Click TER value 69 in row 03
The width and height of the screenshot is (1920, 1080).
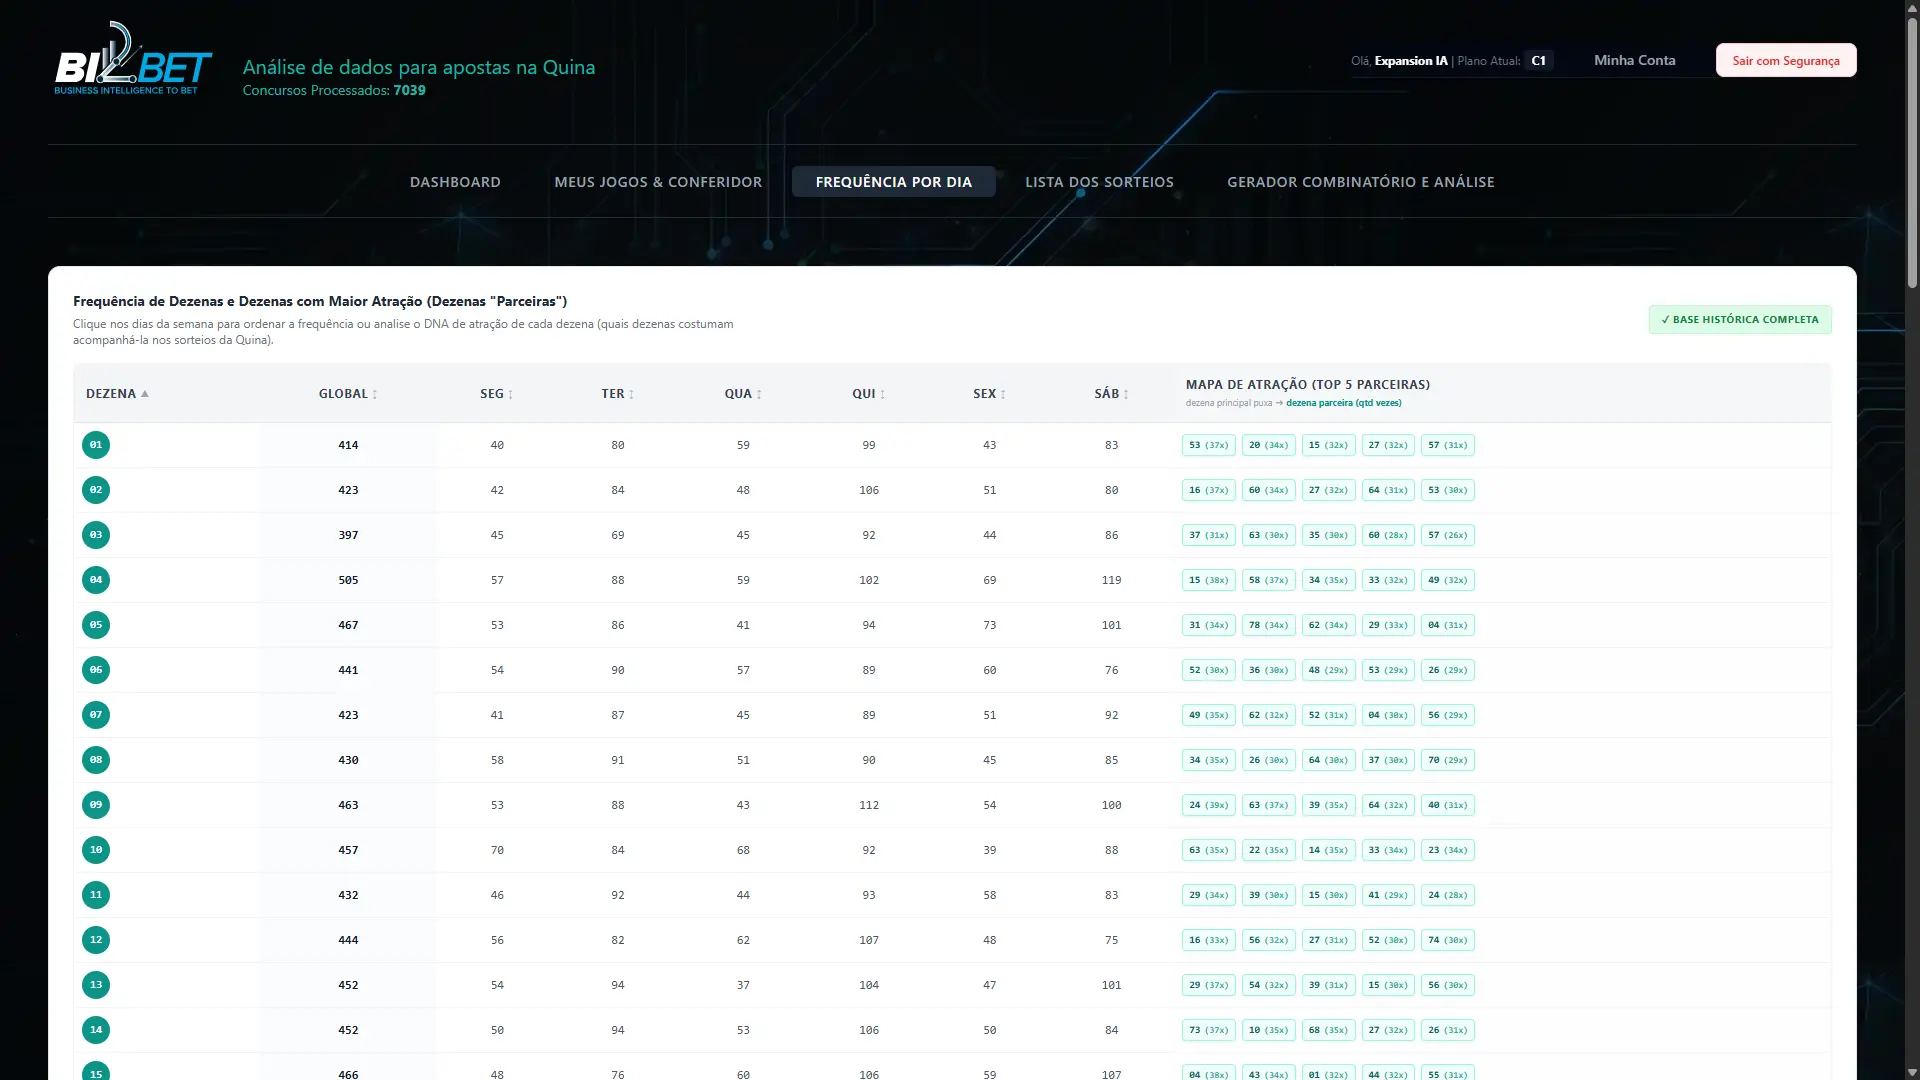tap(617, 535)
